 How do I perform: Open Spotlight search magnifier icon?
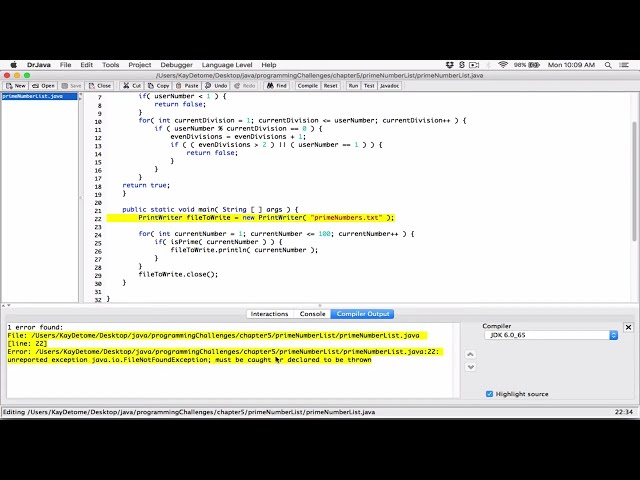608,65
